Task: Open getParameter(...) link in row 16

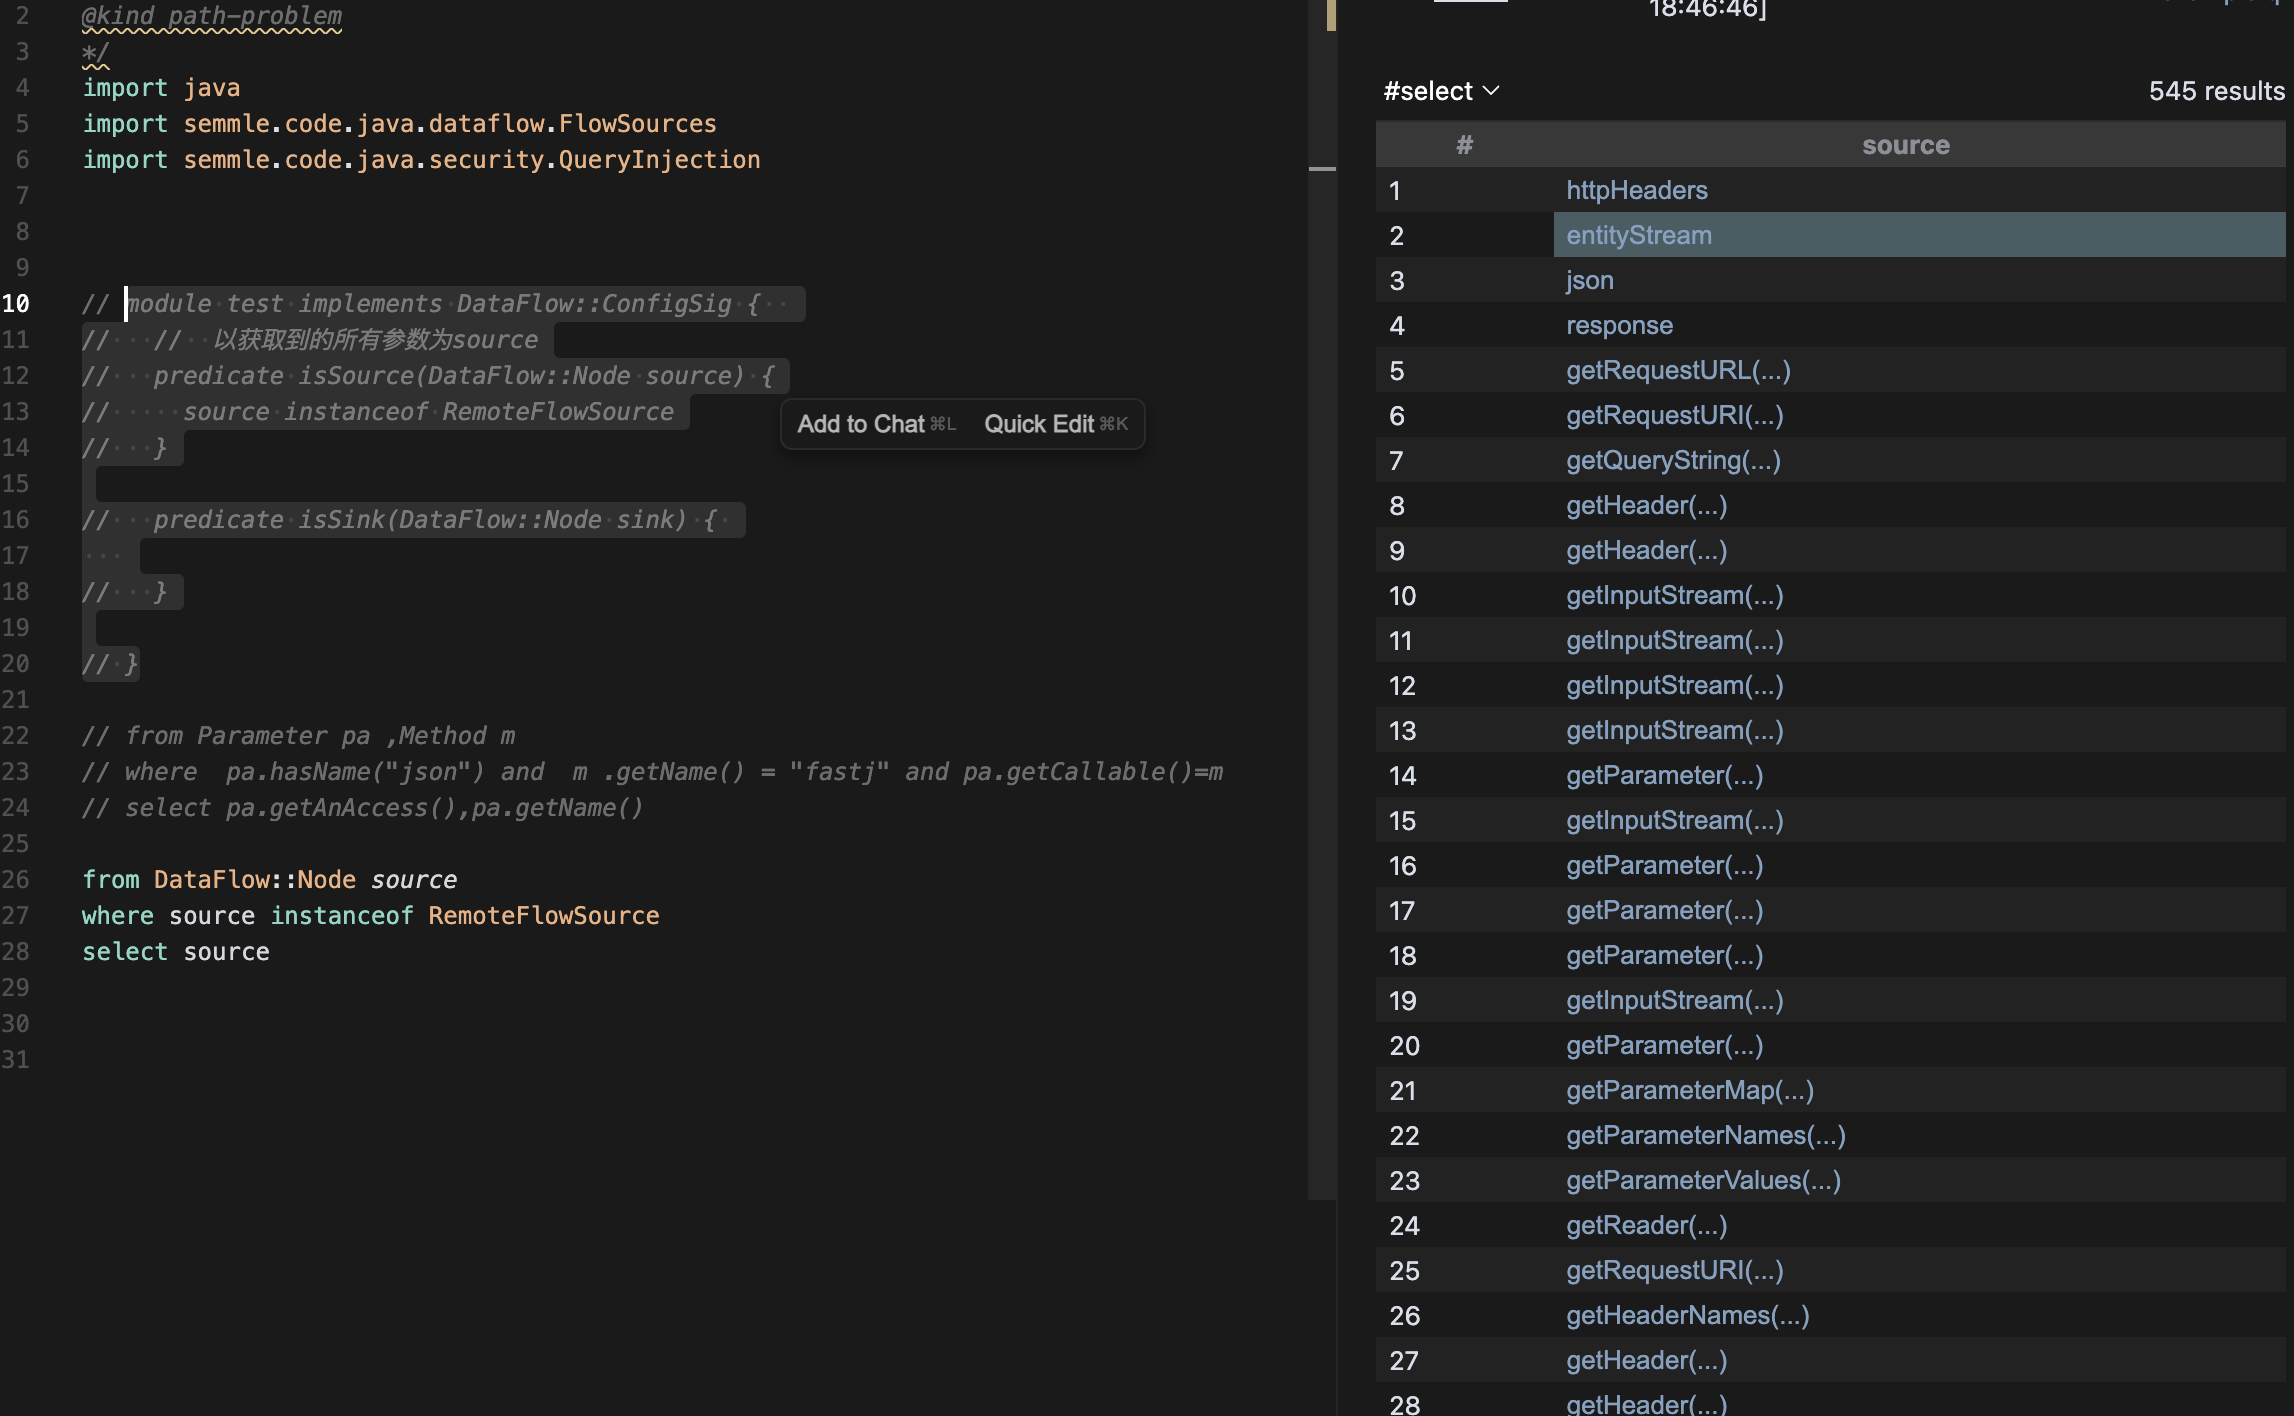Action: point(1664,865)
